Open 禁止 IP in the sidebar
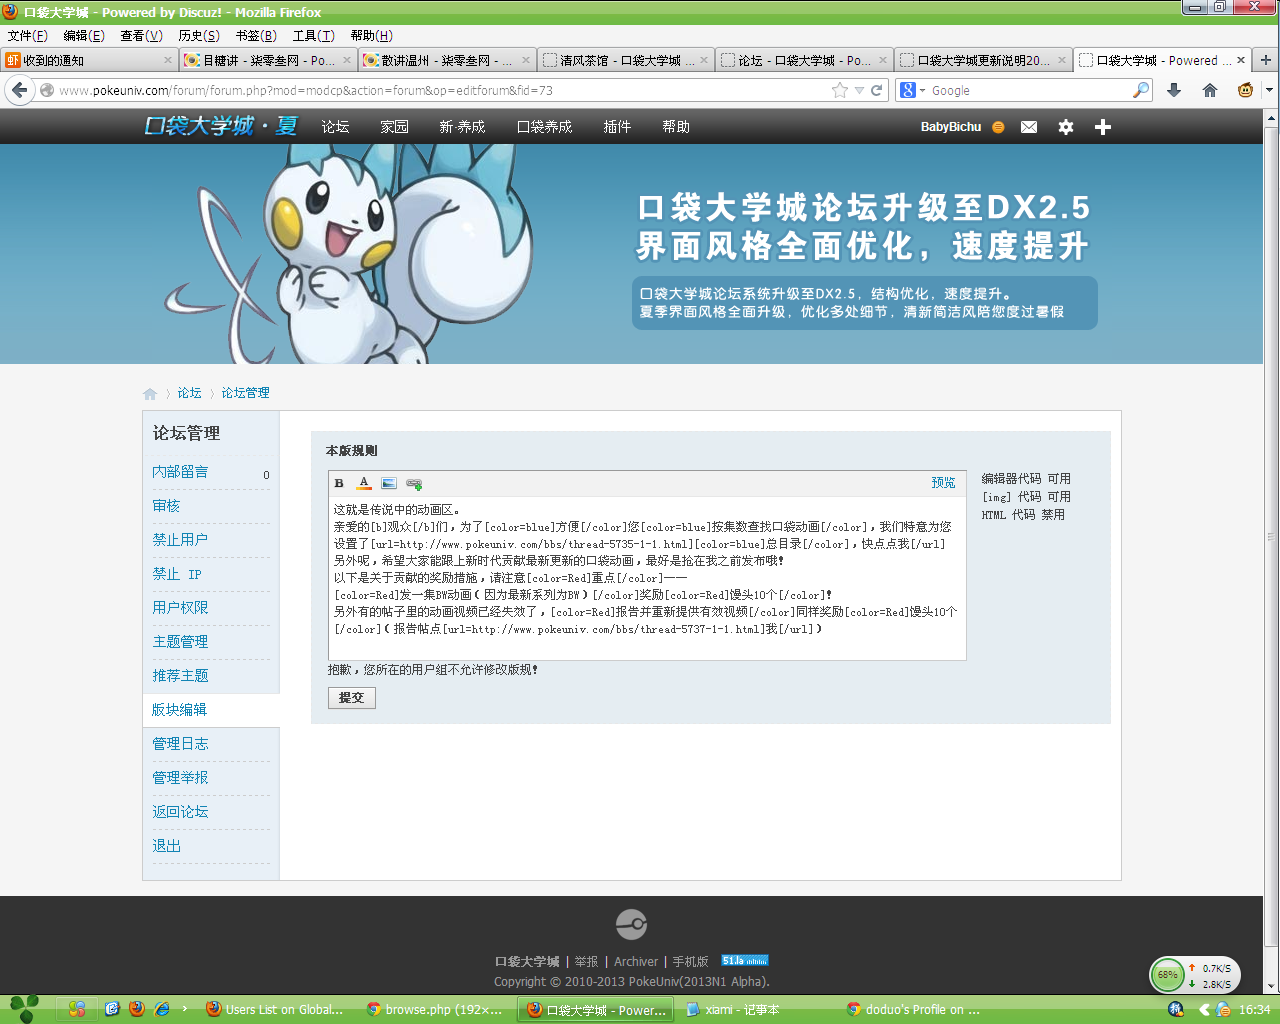The height and width of the screenshot is (1024, 1280). click(x=177, y=574)
